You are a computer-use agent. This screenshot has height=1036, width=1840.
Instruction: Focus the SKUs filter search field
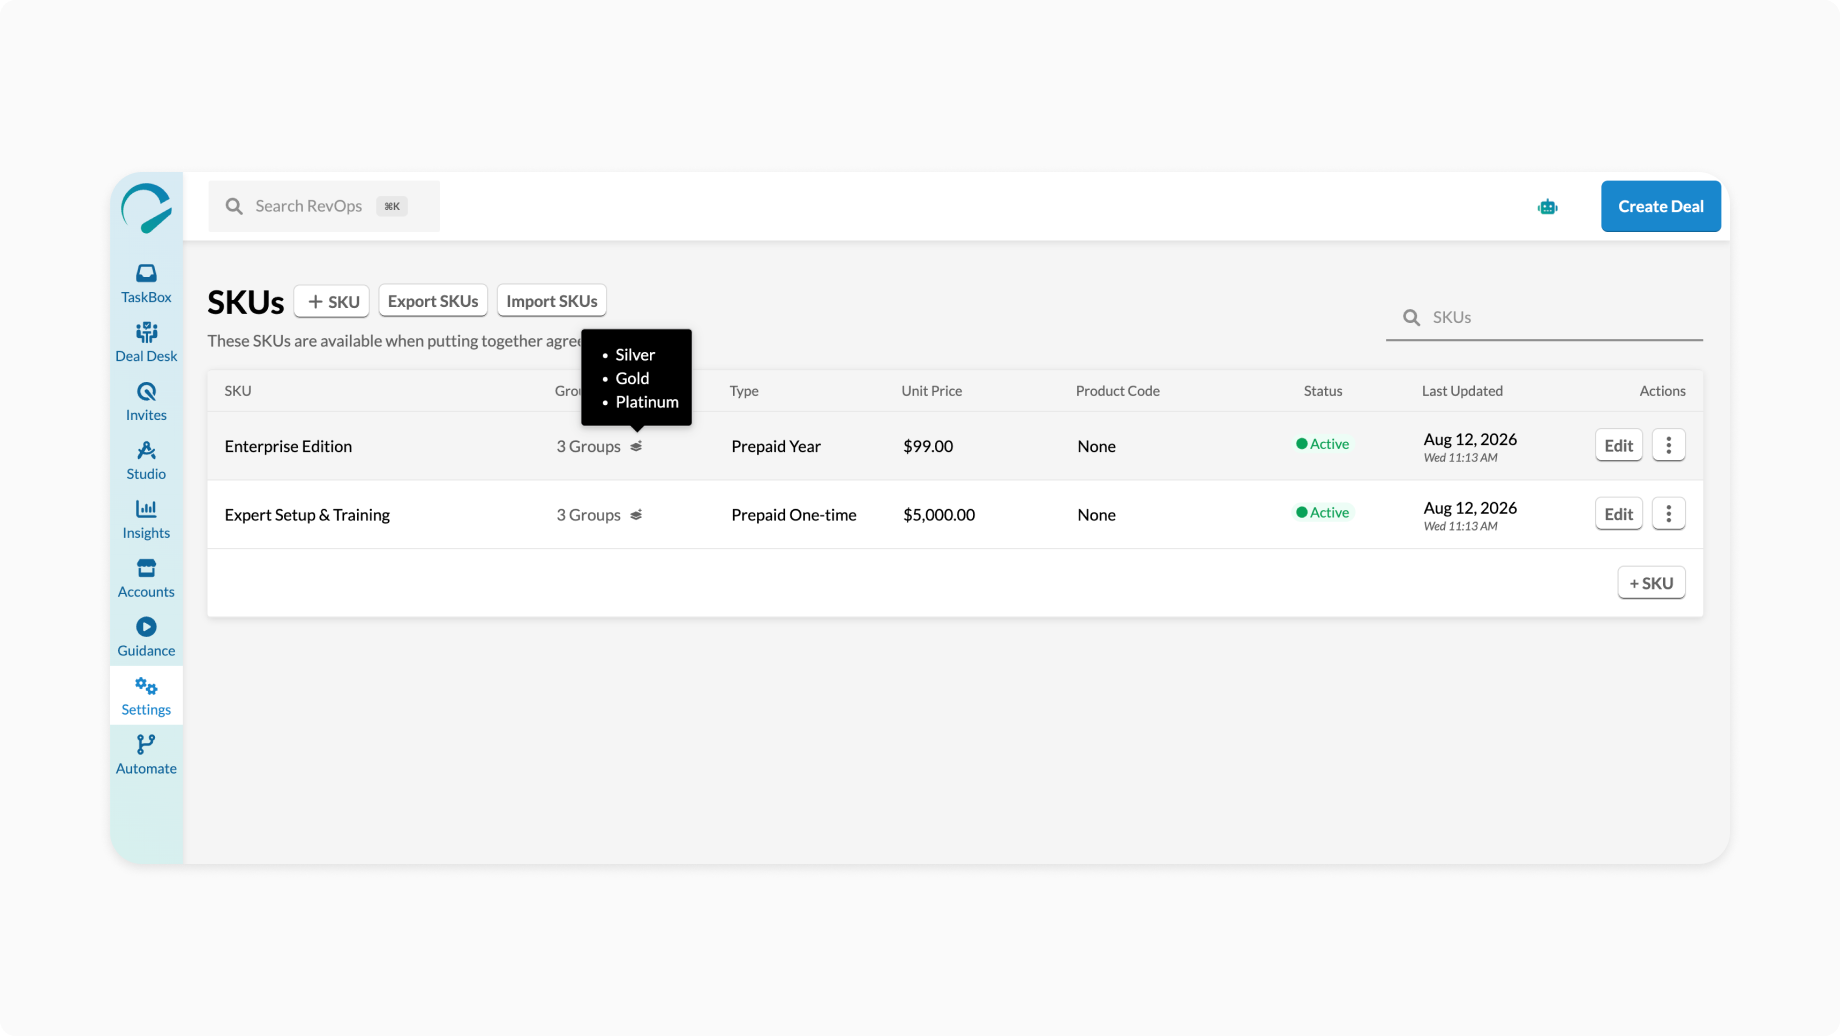tap(1544, 317)
